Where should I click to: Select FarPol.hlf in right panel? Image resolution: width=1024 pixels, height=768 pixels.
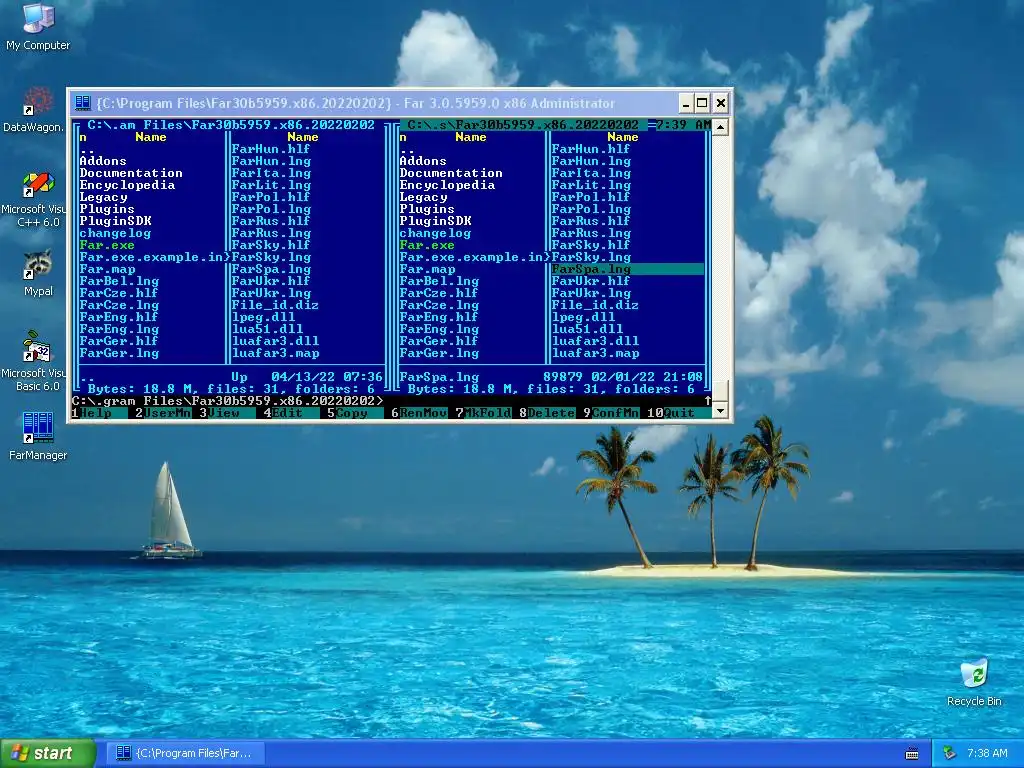pyautogui.click(x=591, y=197)
